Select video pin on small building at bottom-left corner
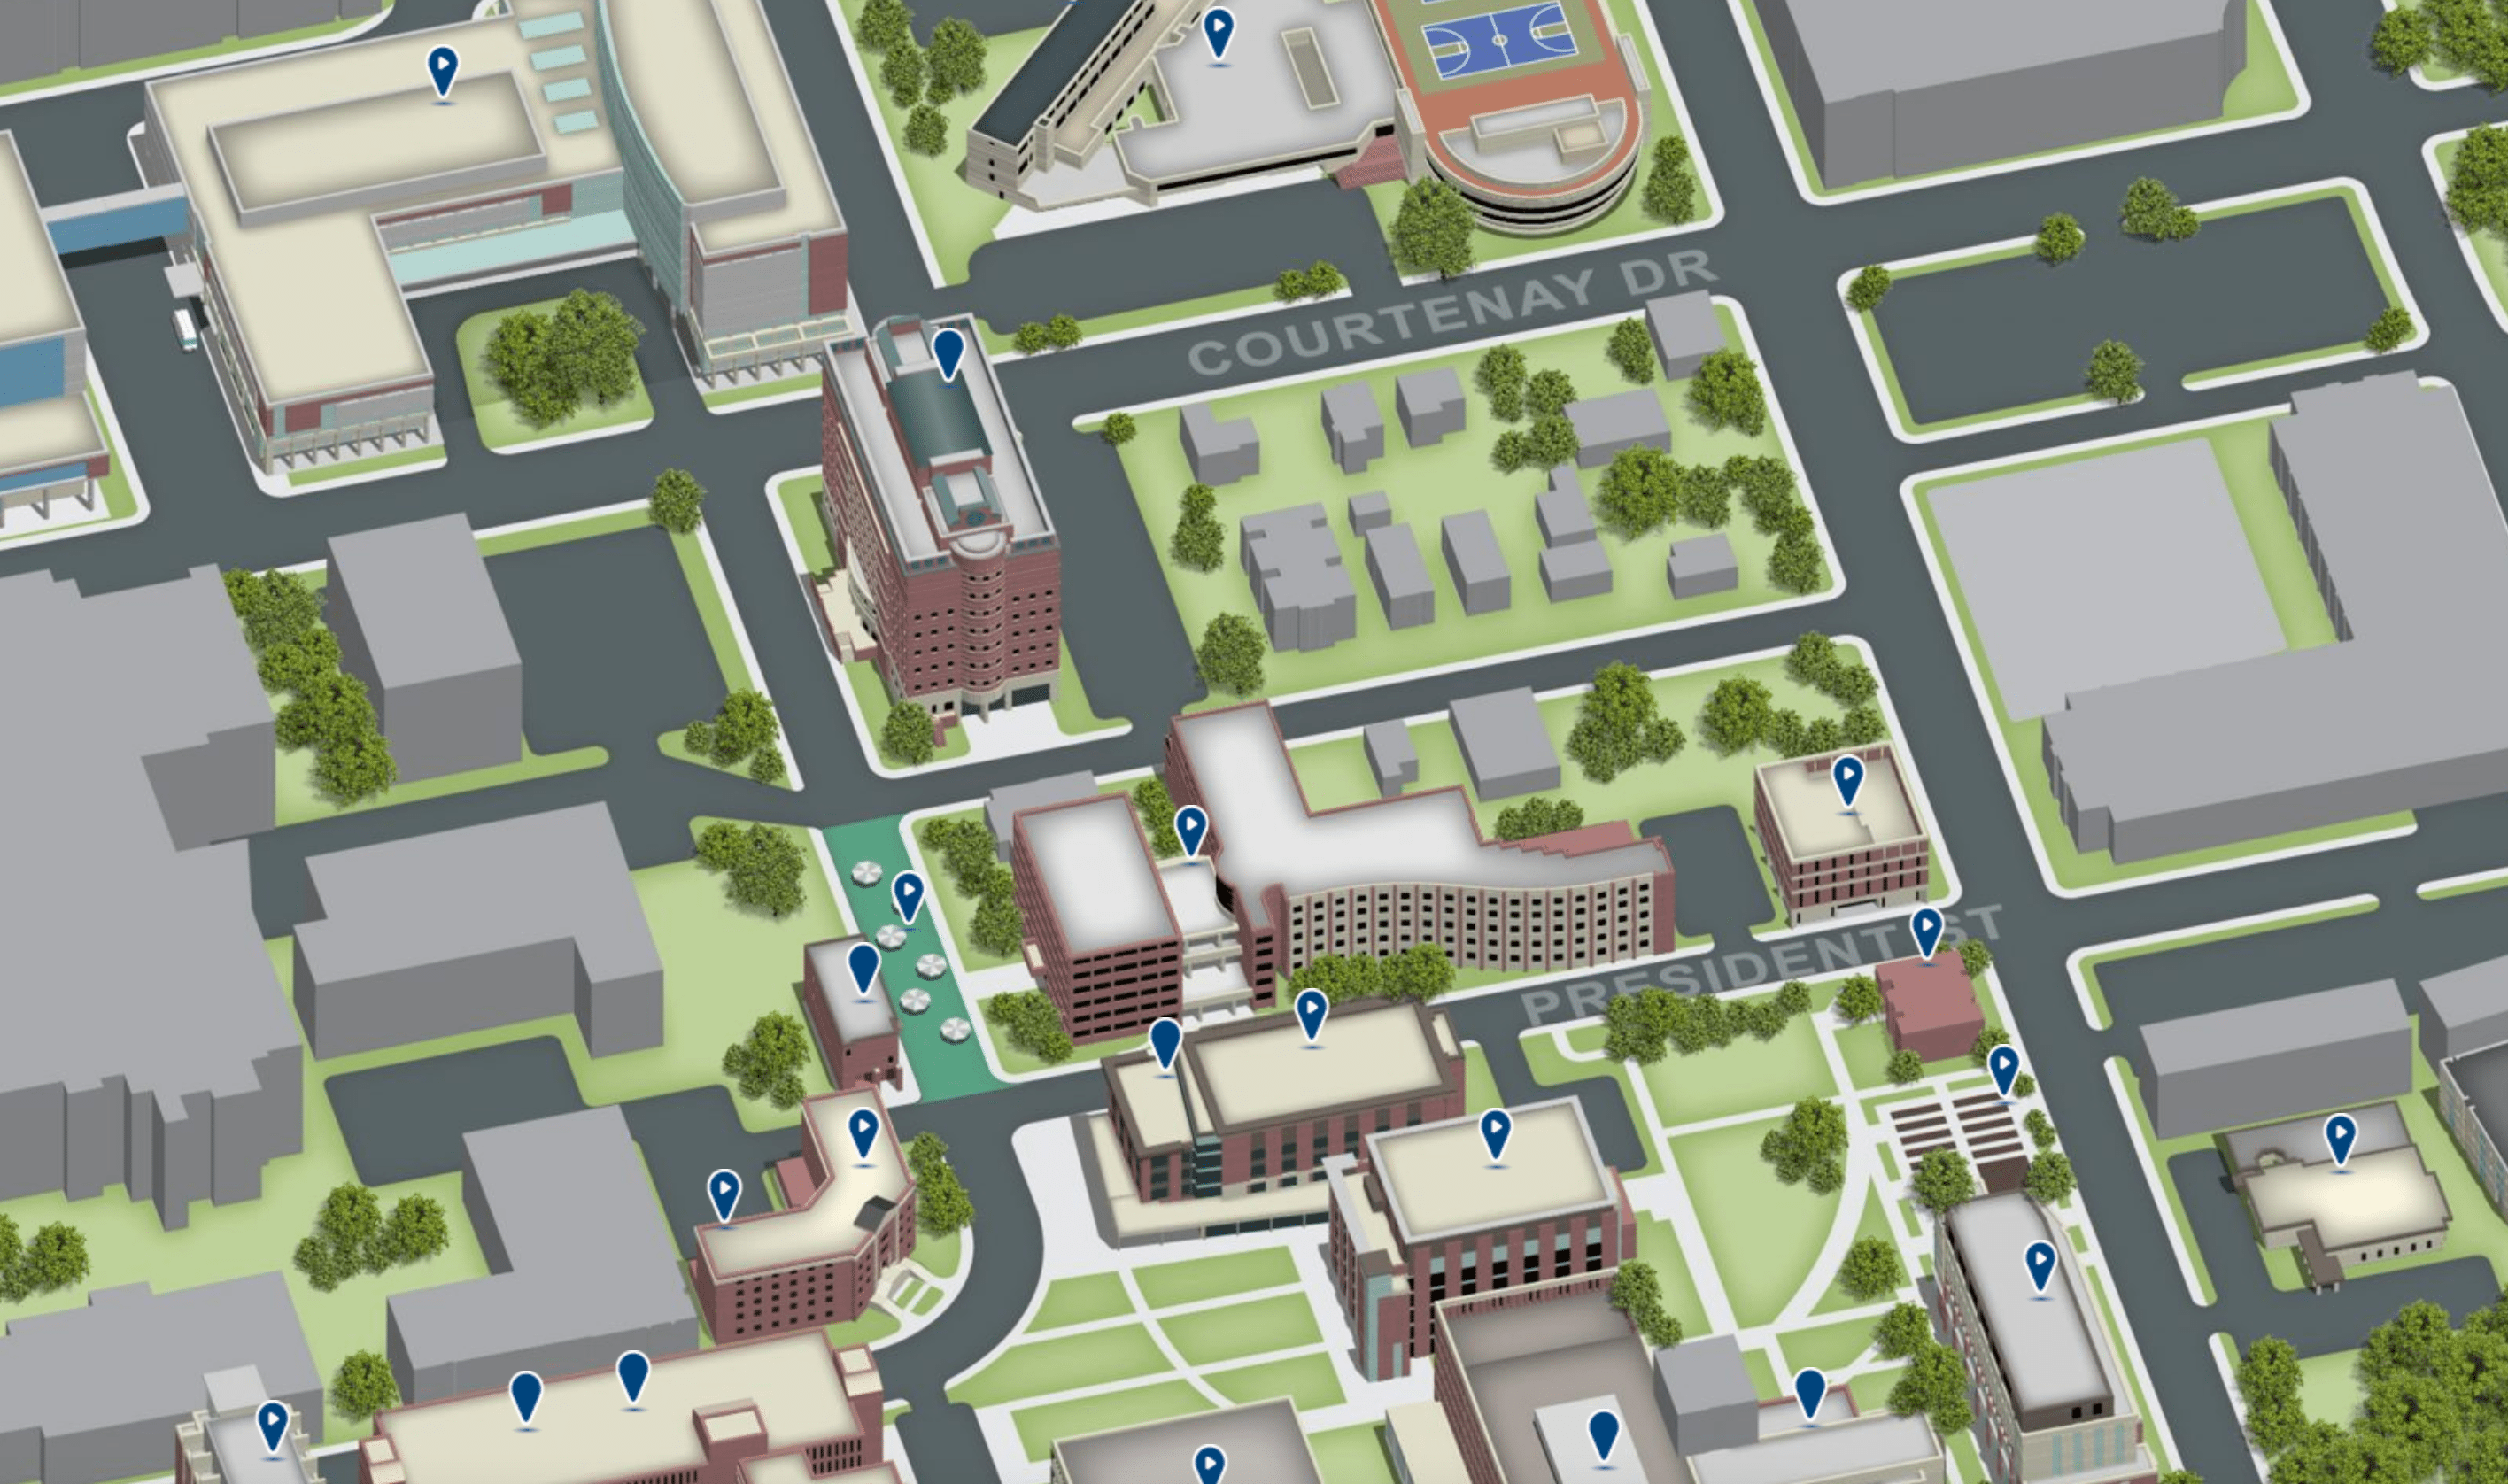Image resolution: width=2508 pixels, height=1484 pixels. [x=272, y=1428]
